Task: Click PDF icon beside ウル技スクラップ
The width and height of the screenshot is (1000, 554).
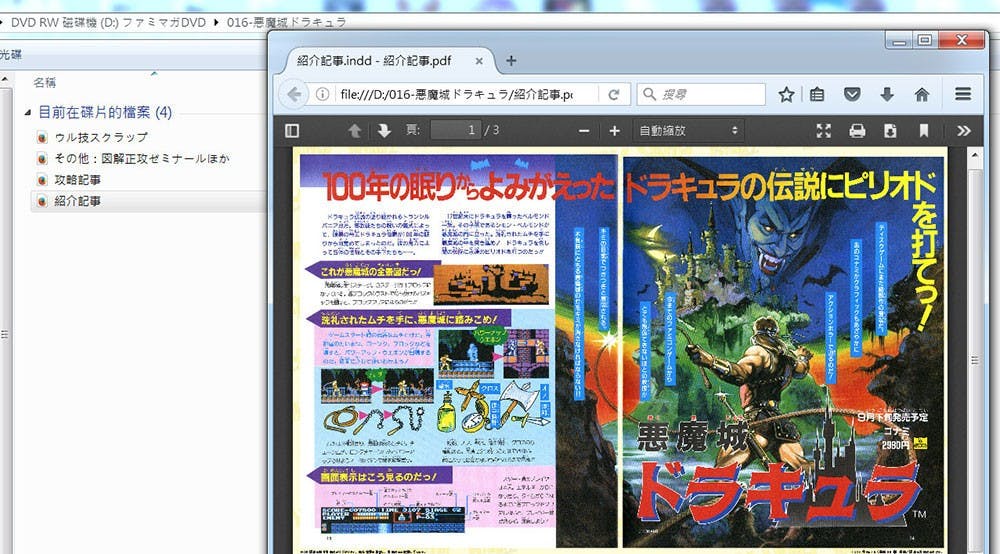Action: (42, 138)
